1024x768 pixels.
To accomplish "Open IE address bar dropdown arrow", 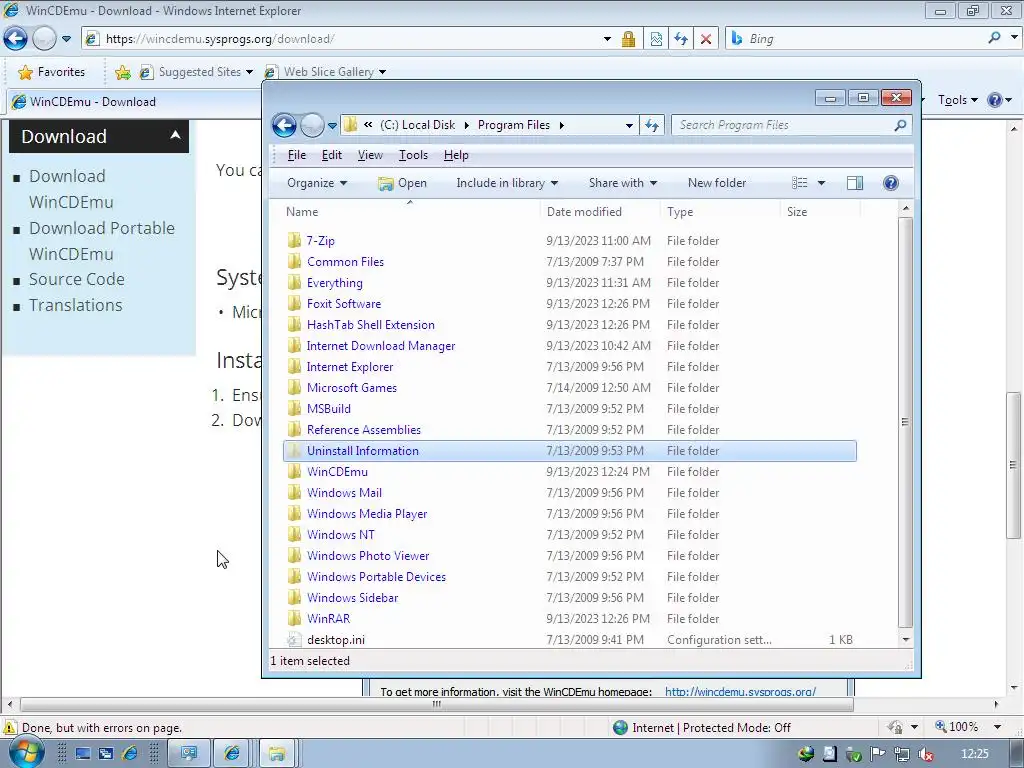I will click(x=607, y=39).
